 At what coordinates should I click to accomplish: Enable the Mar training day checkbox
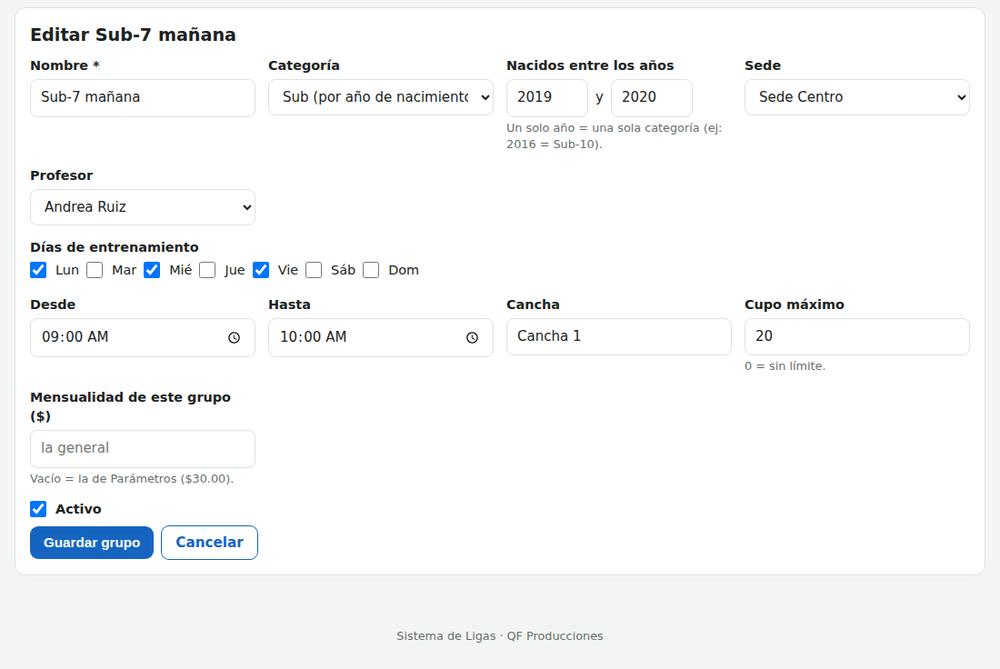94,270
